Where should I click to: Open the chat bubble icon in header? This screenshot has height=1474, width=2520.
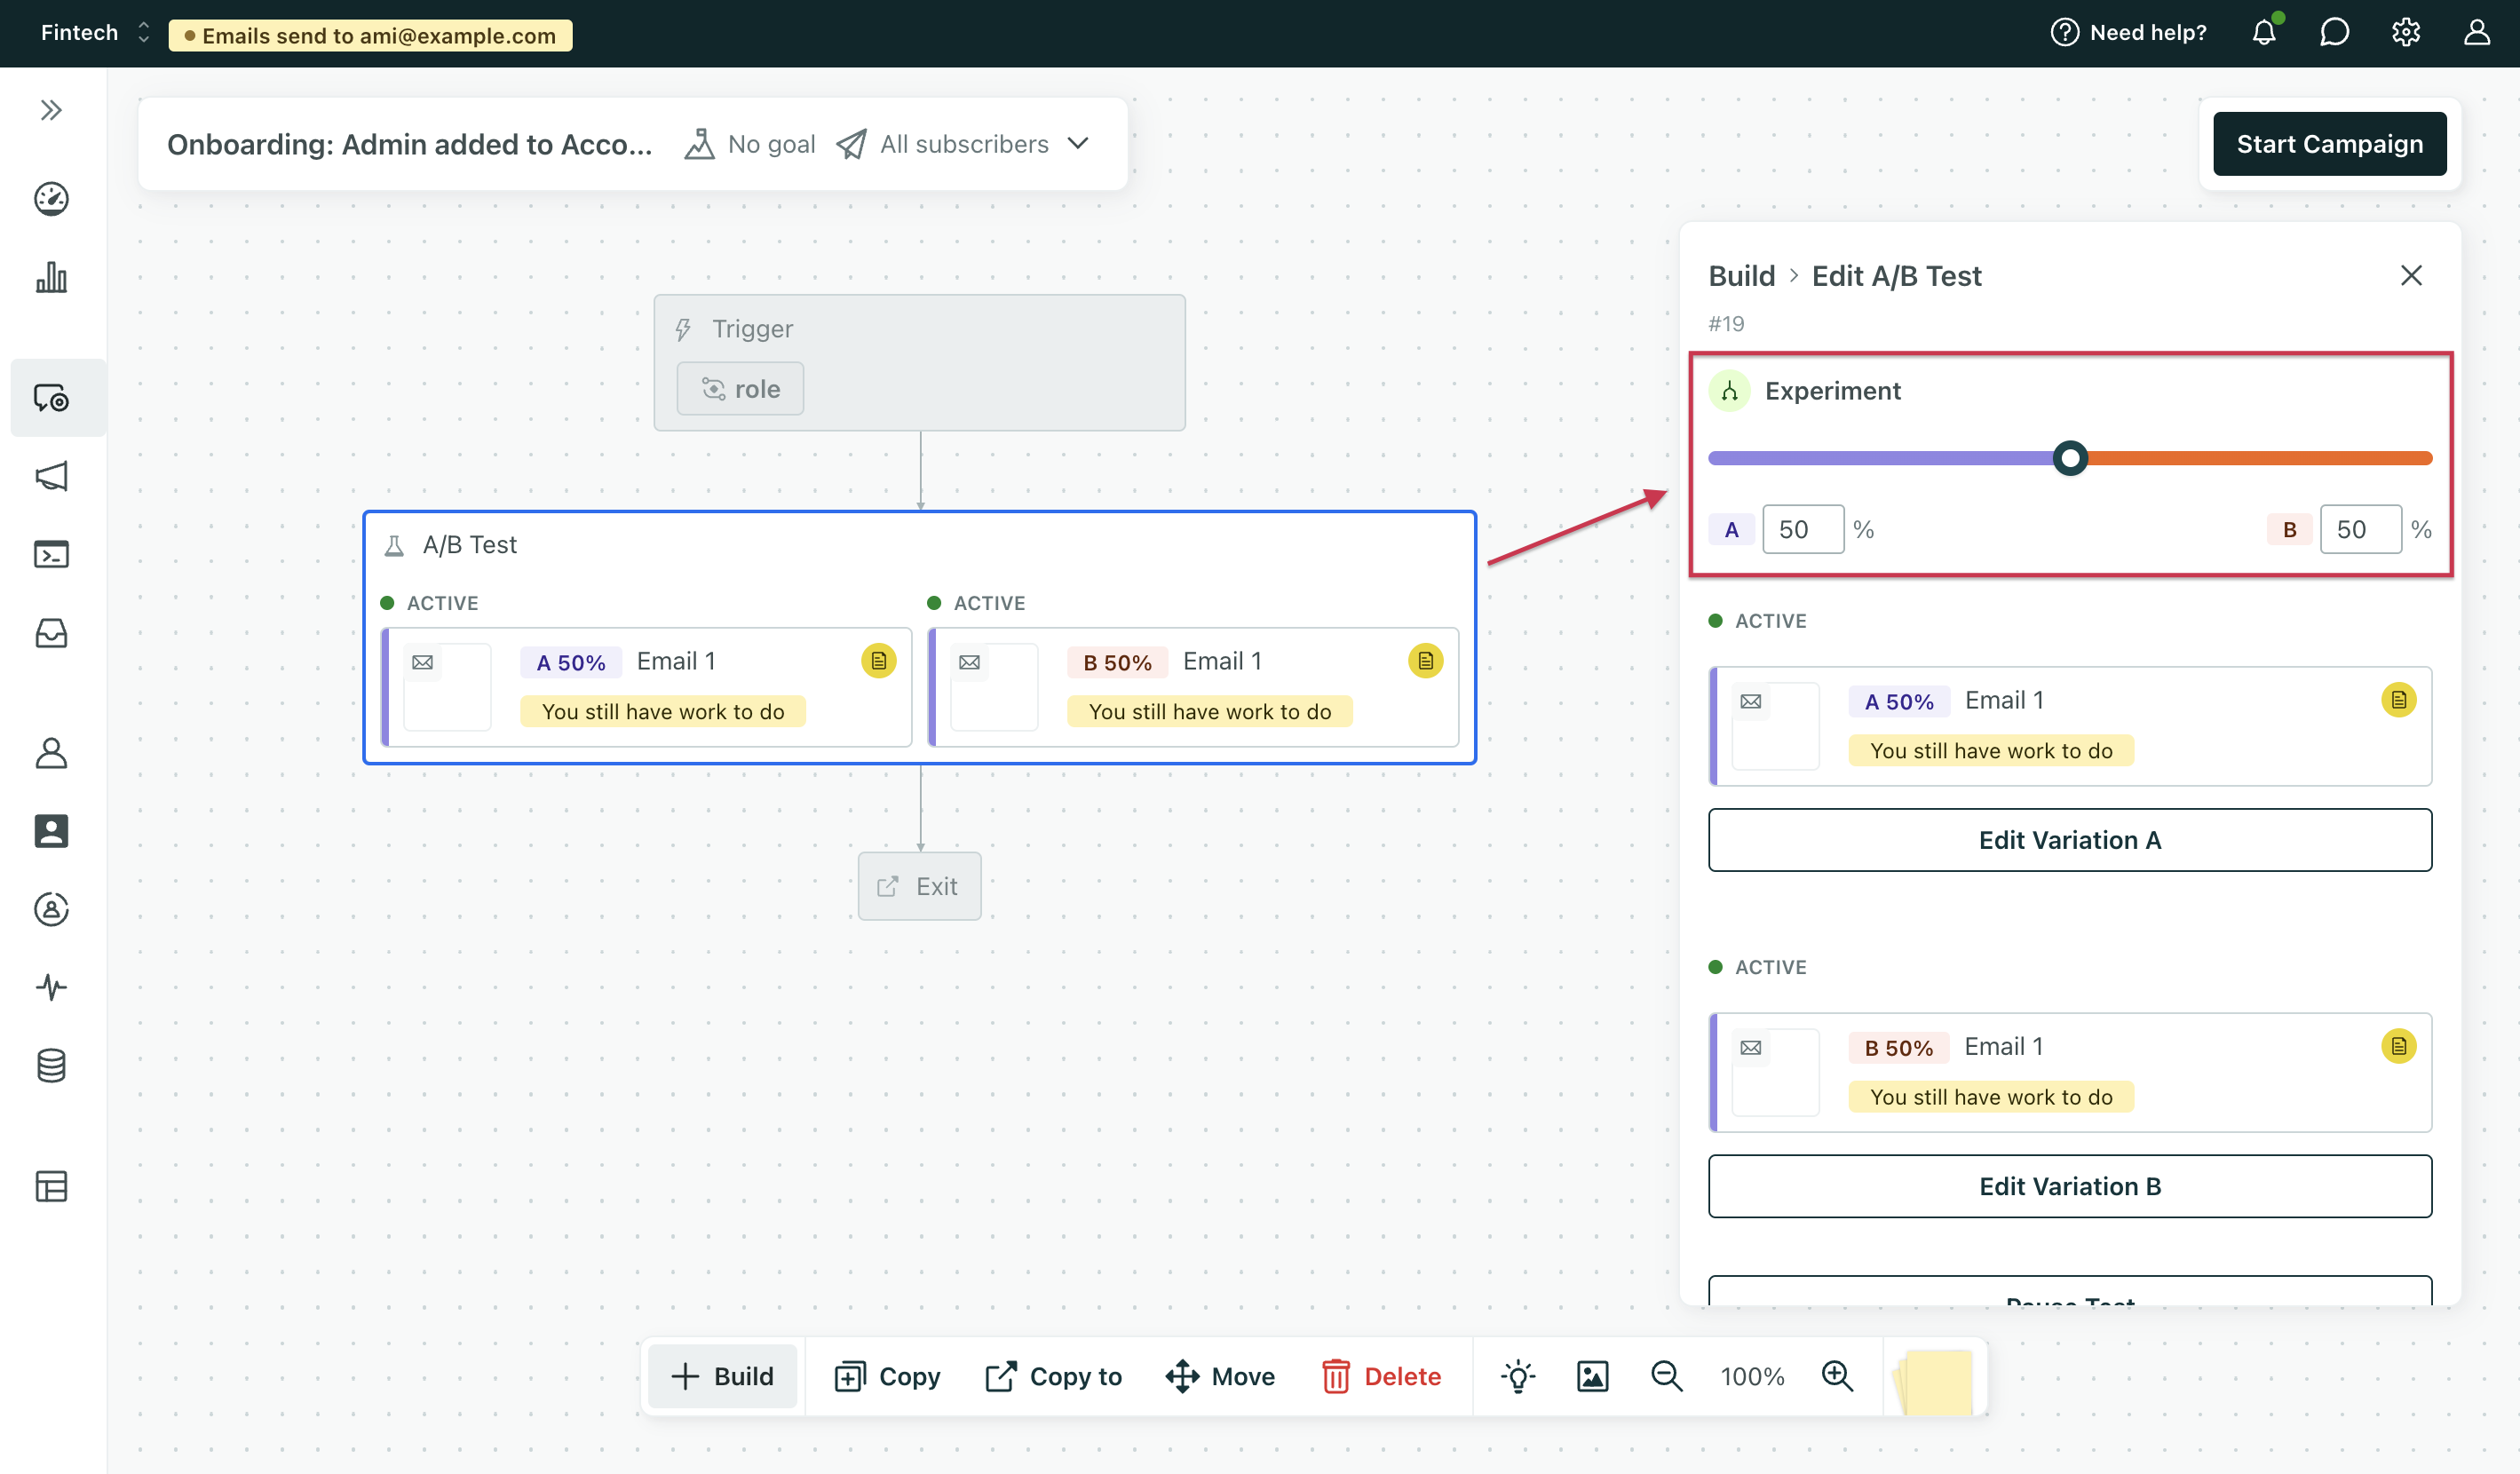pos(2334,33)
